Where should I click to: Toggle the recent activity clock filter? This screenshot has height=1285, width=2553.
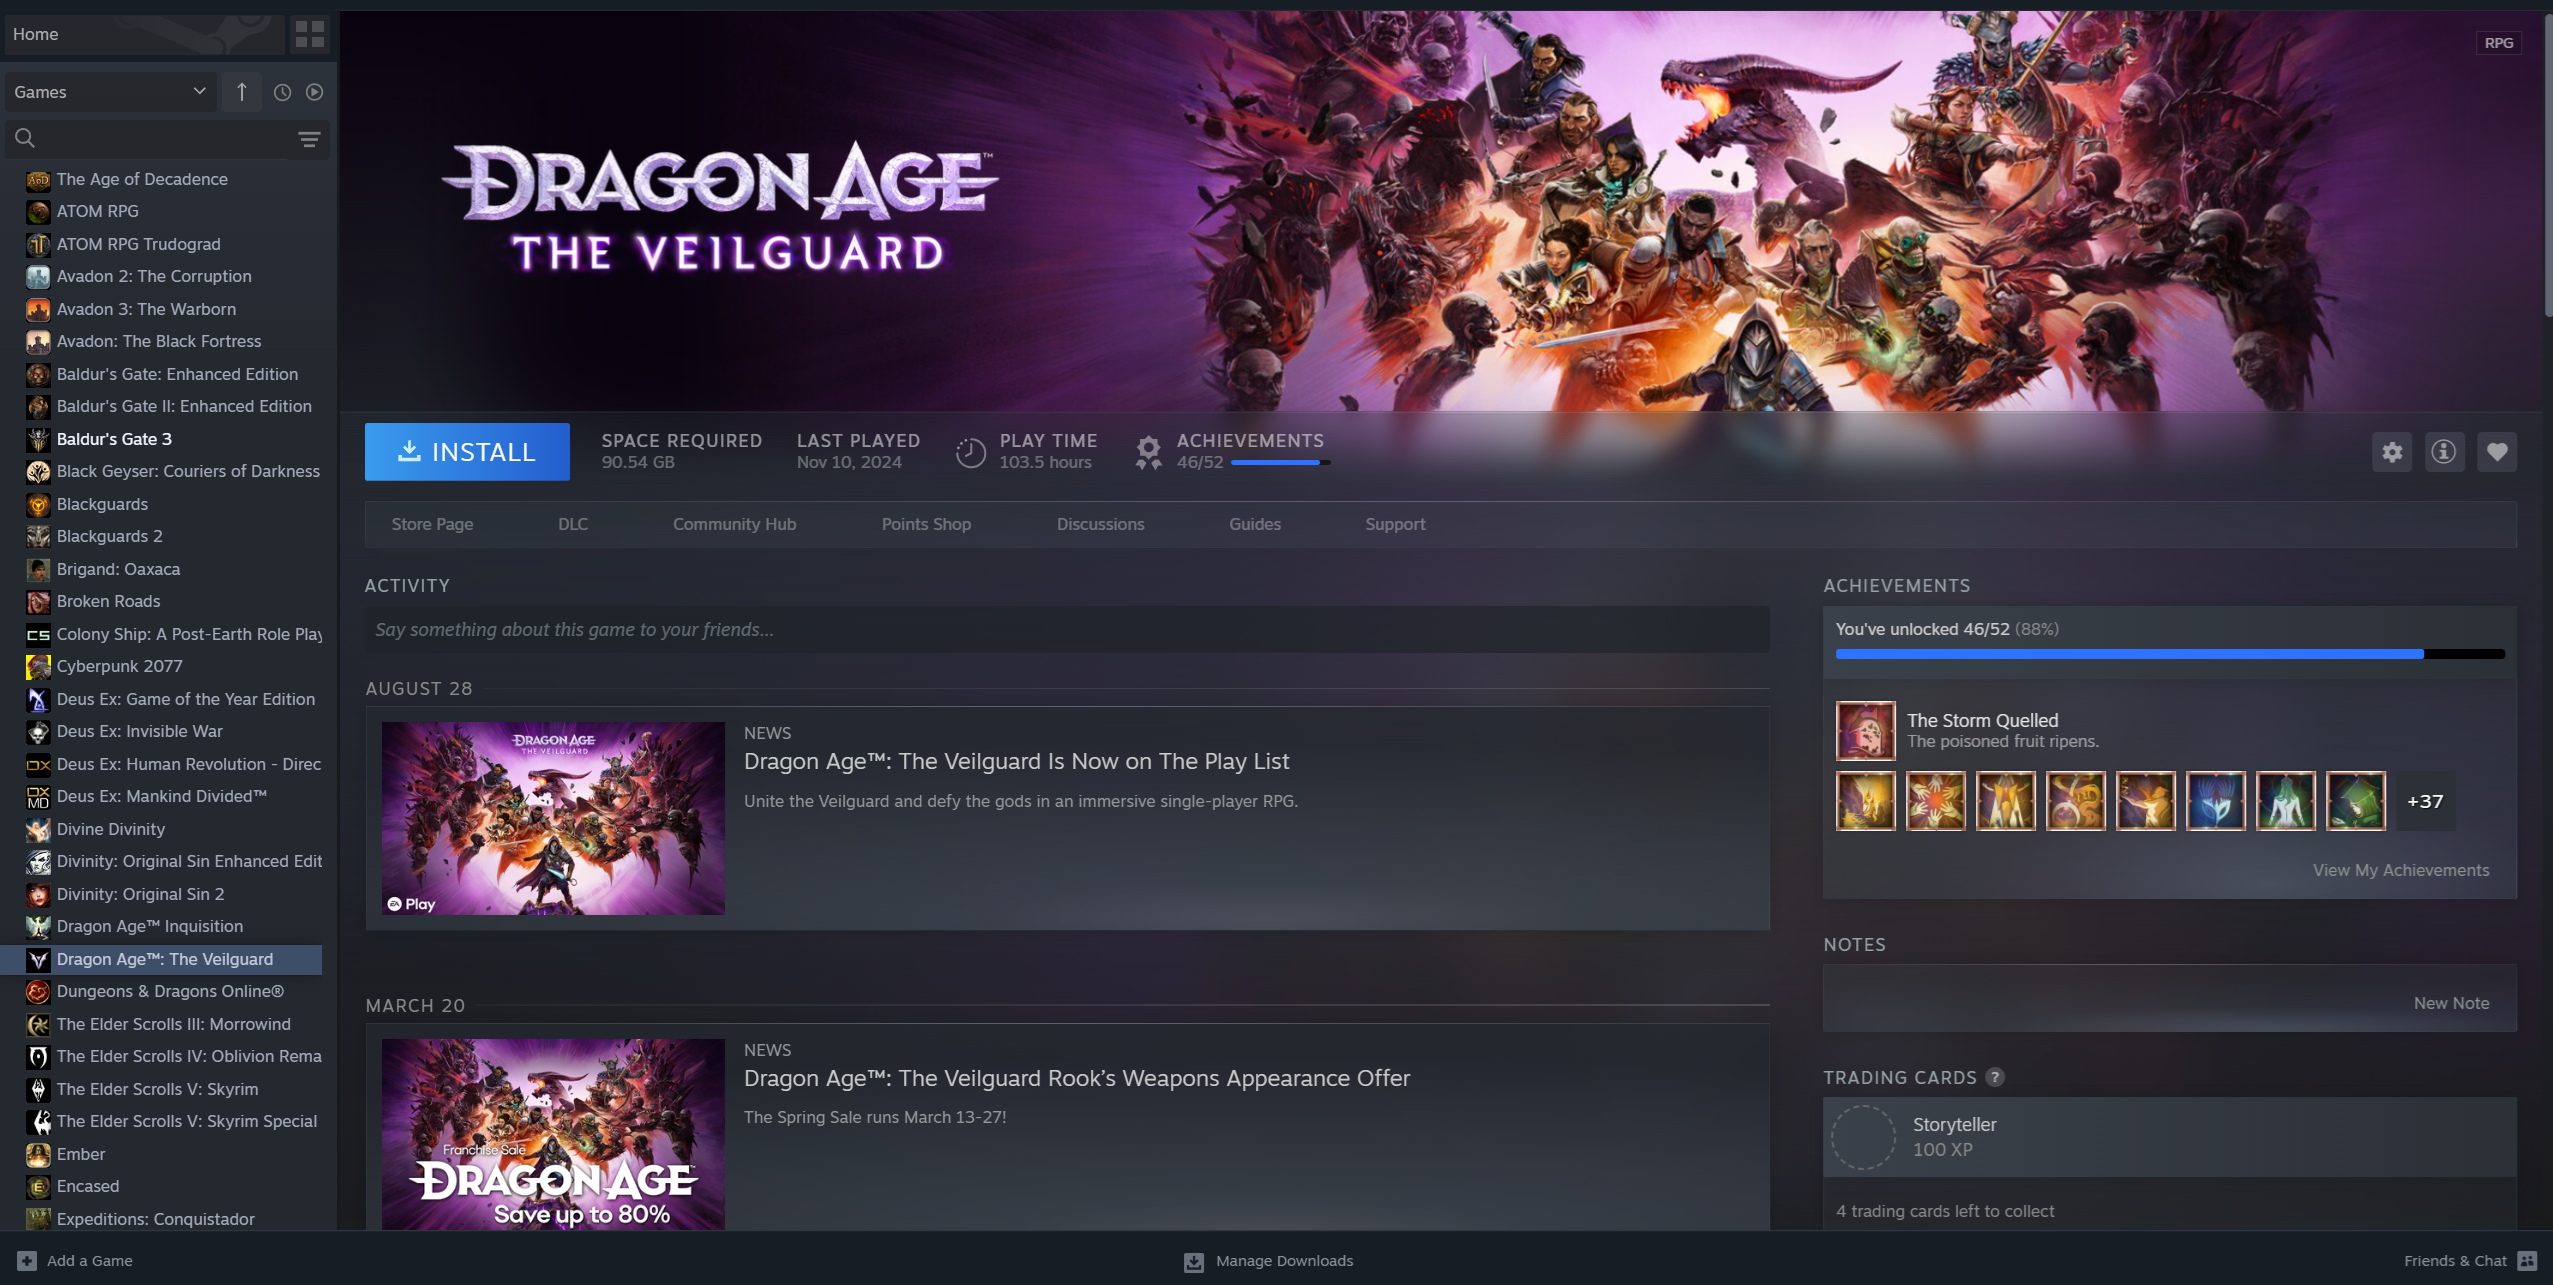tap(283, 92)
